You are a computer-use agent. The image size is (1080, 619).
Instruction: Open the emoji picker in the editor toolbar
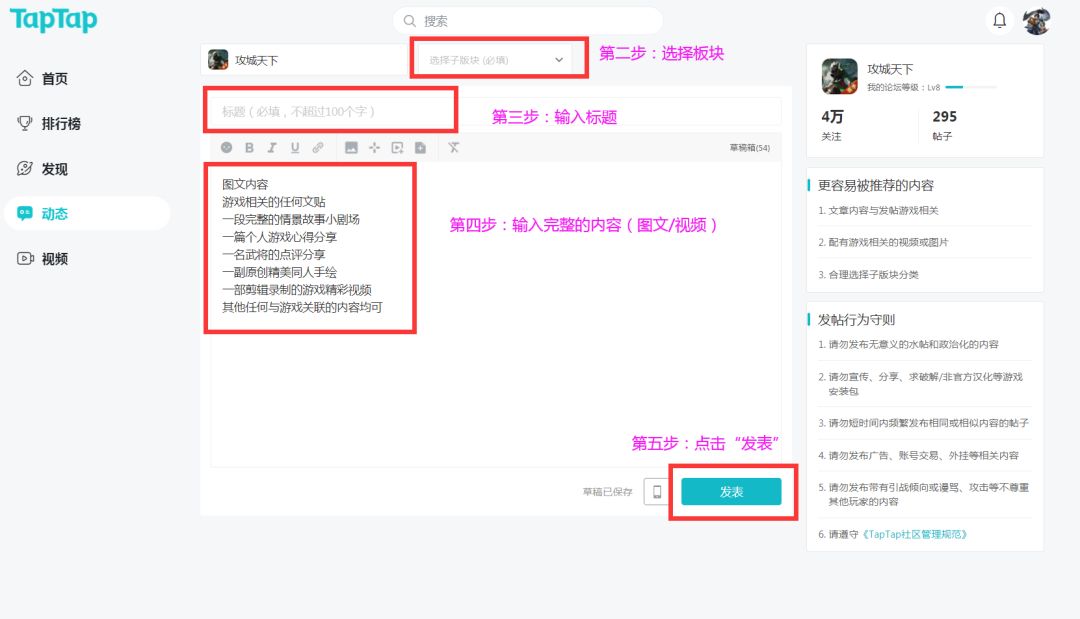click(x=227, y=148)
